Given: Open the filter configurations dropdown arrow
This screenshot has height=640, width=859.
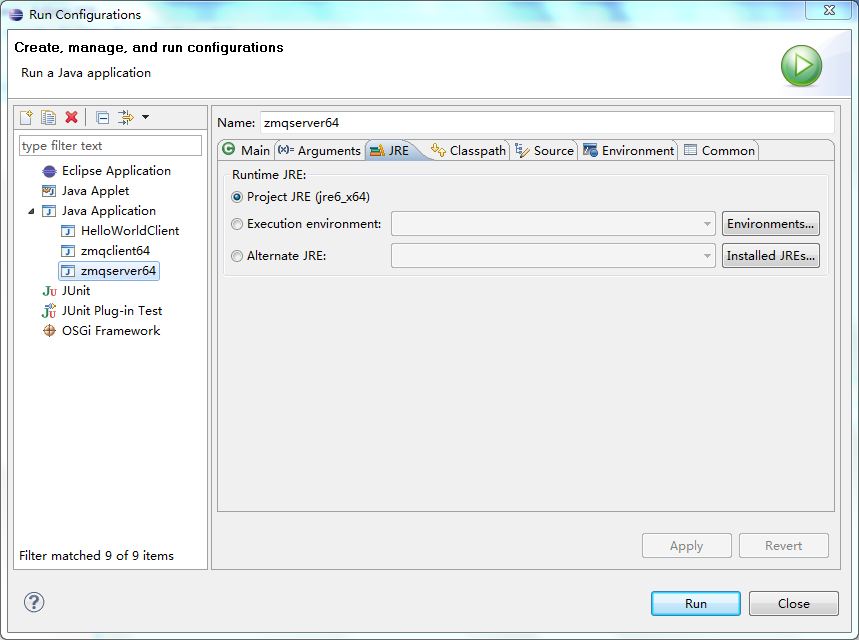Looking at the screenshot, I should (145, 118).
